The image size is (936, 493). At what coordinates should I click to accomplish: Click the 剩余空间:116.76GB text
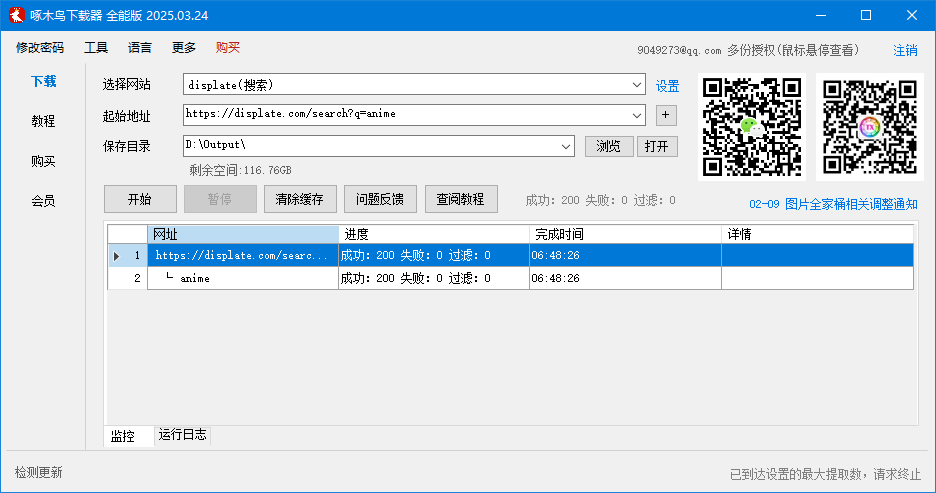241,170
